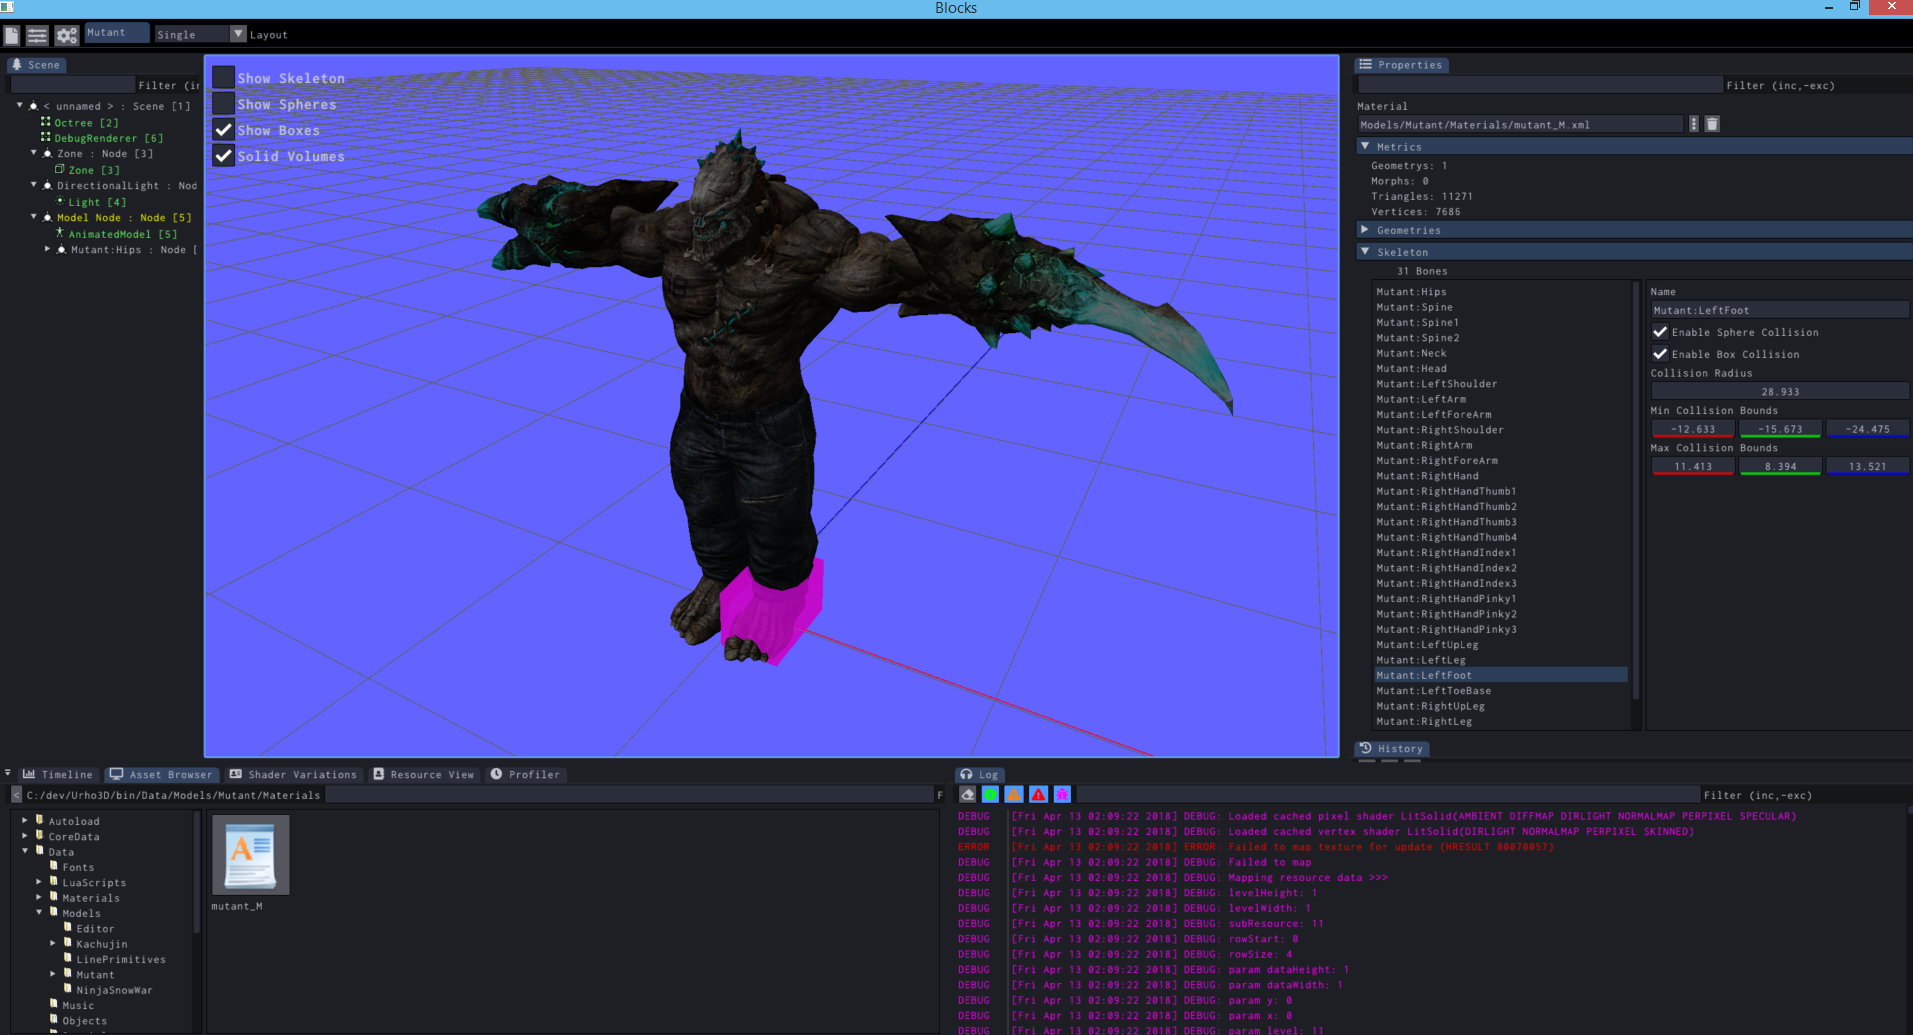Screen dimensions: 1913x1035
Task: Toggle the magenta debug bug log filter icon
Action: coord(1062,795)
